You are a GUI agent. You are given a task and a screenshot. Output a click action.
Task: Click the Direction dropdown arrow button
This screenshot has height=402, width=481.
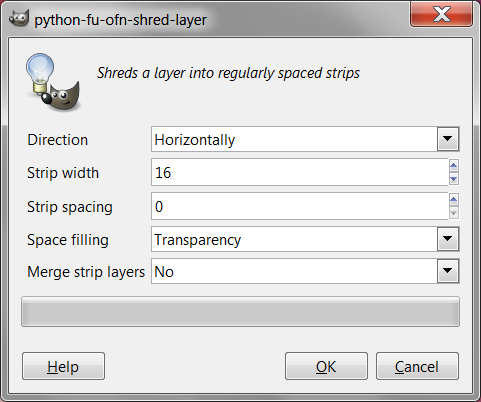point(448,139)
